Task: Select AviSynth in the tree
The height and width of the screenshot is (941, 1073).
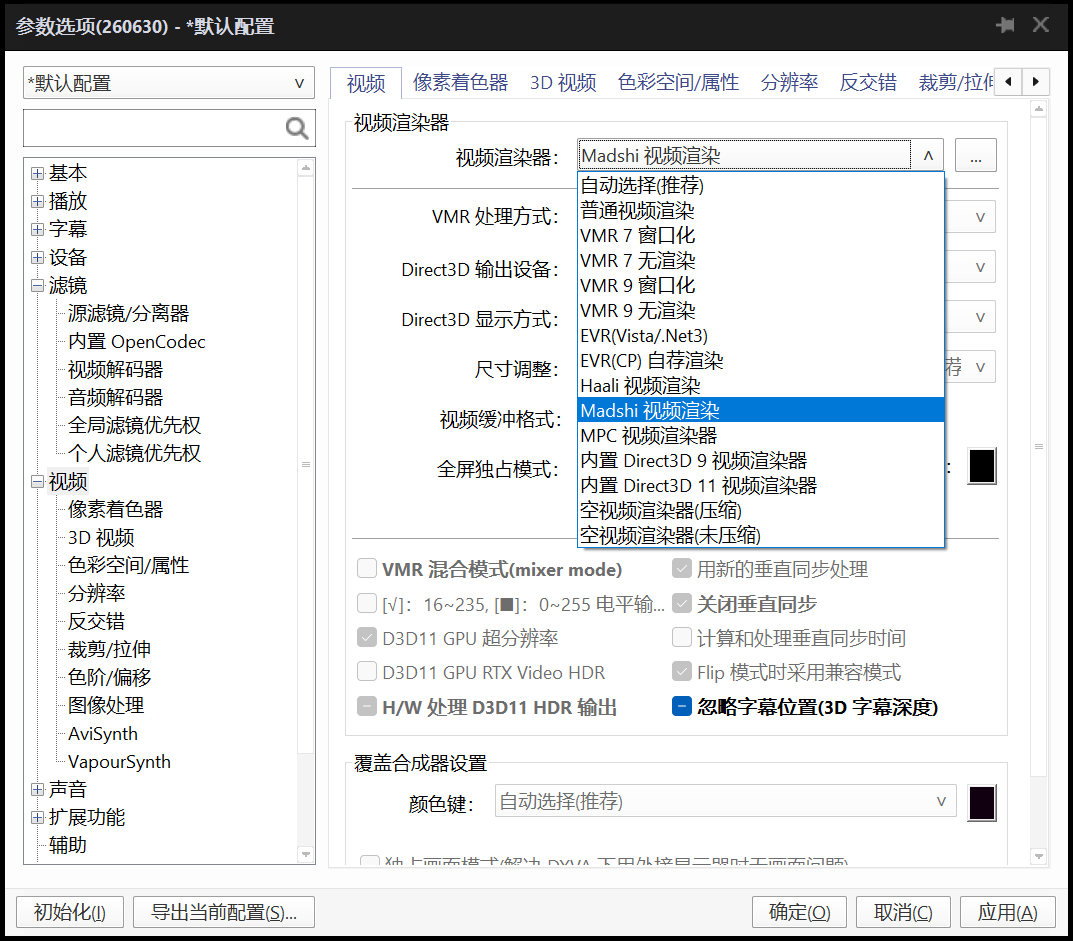Action: click(103, 734)
